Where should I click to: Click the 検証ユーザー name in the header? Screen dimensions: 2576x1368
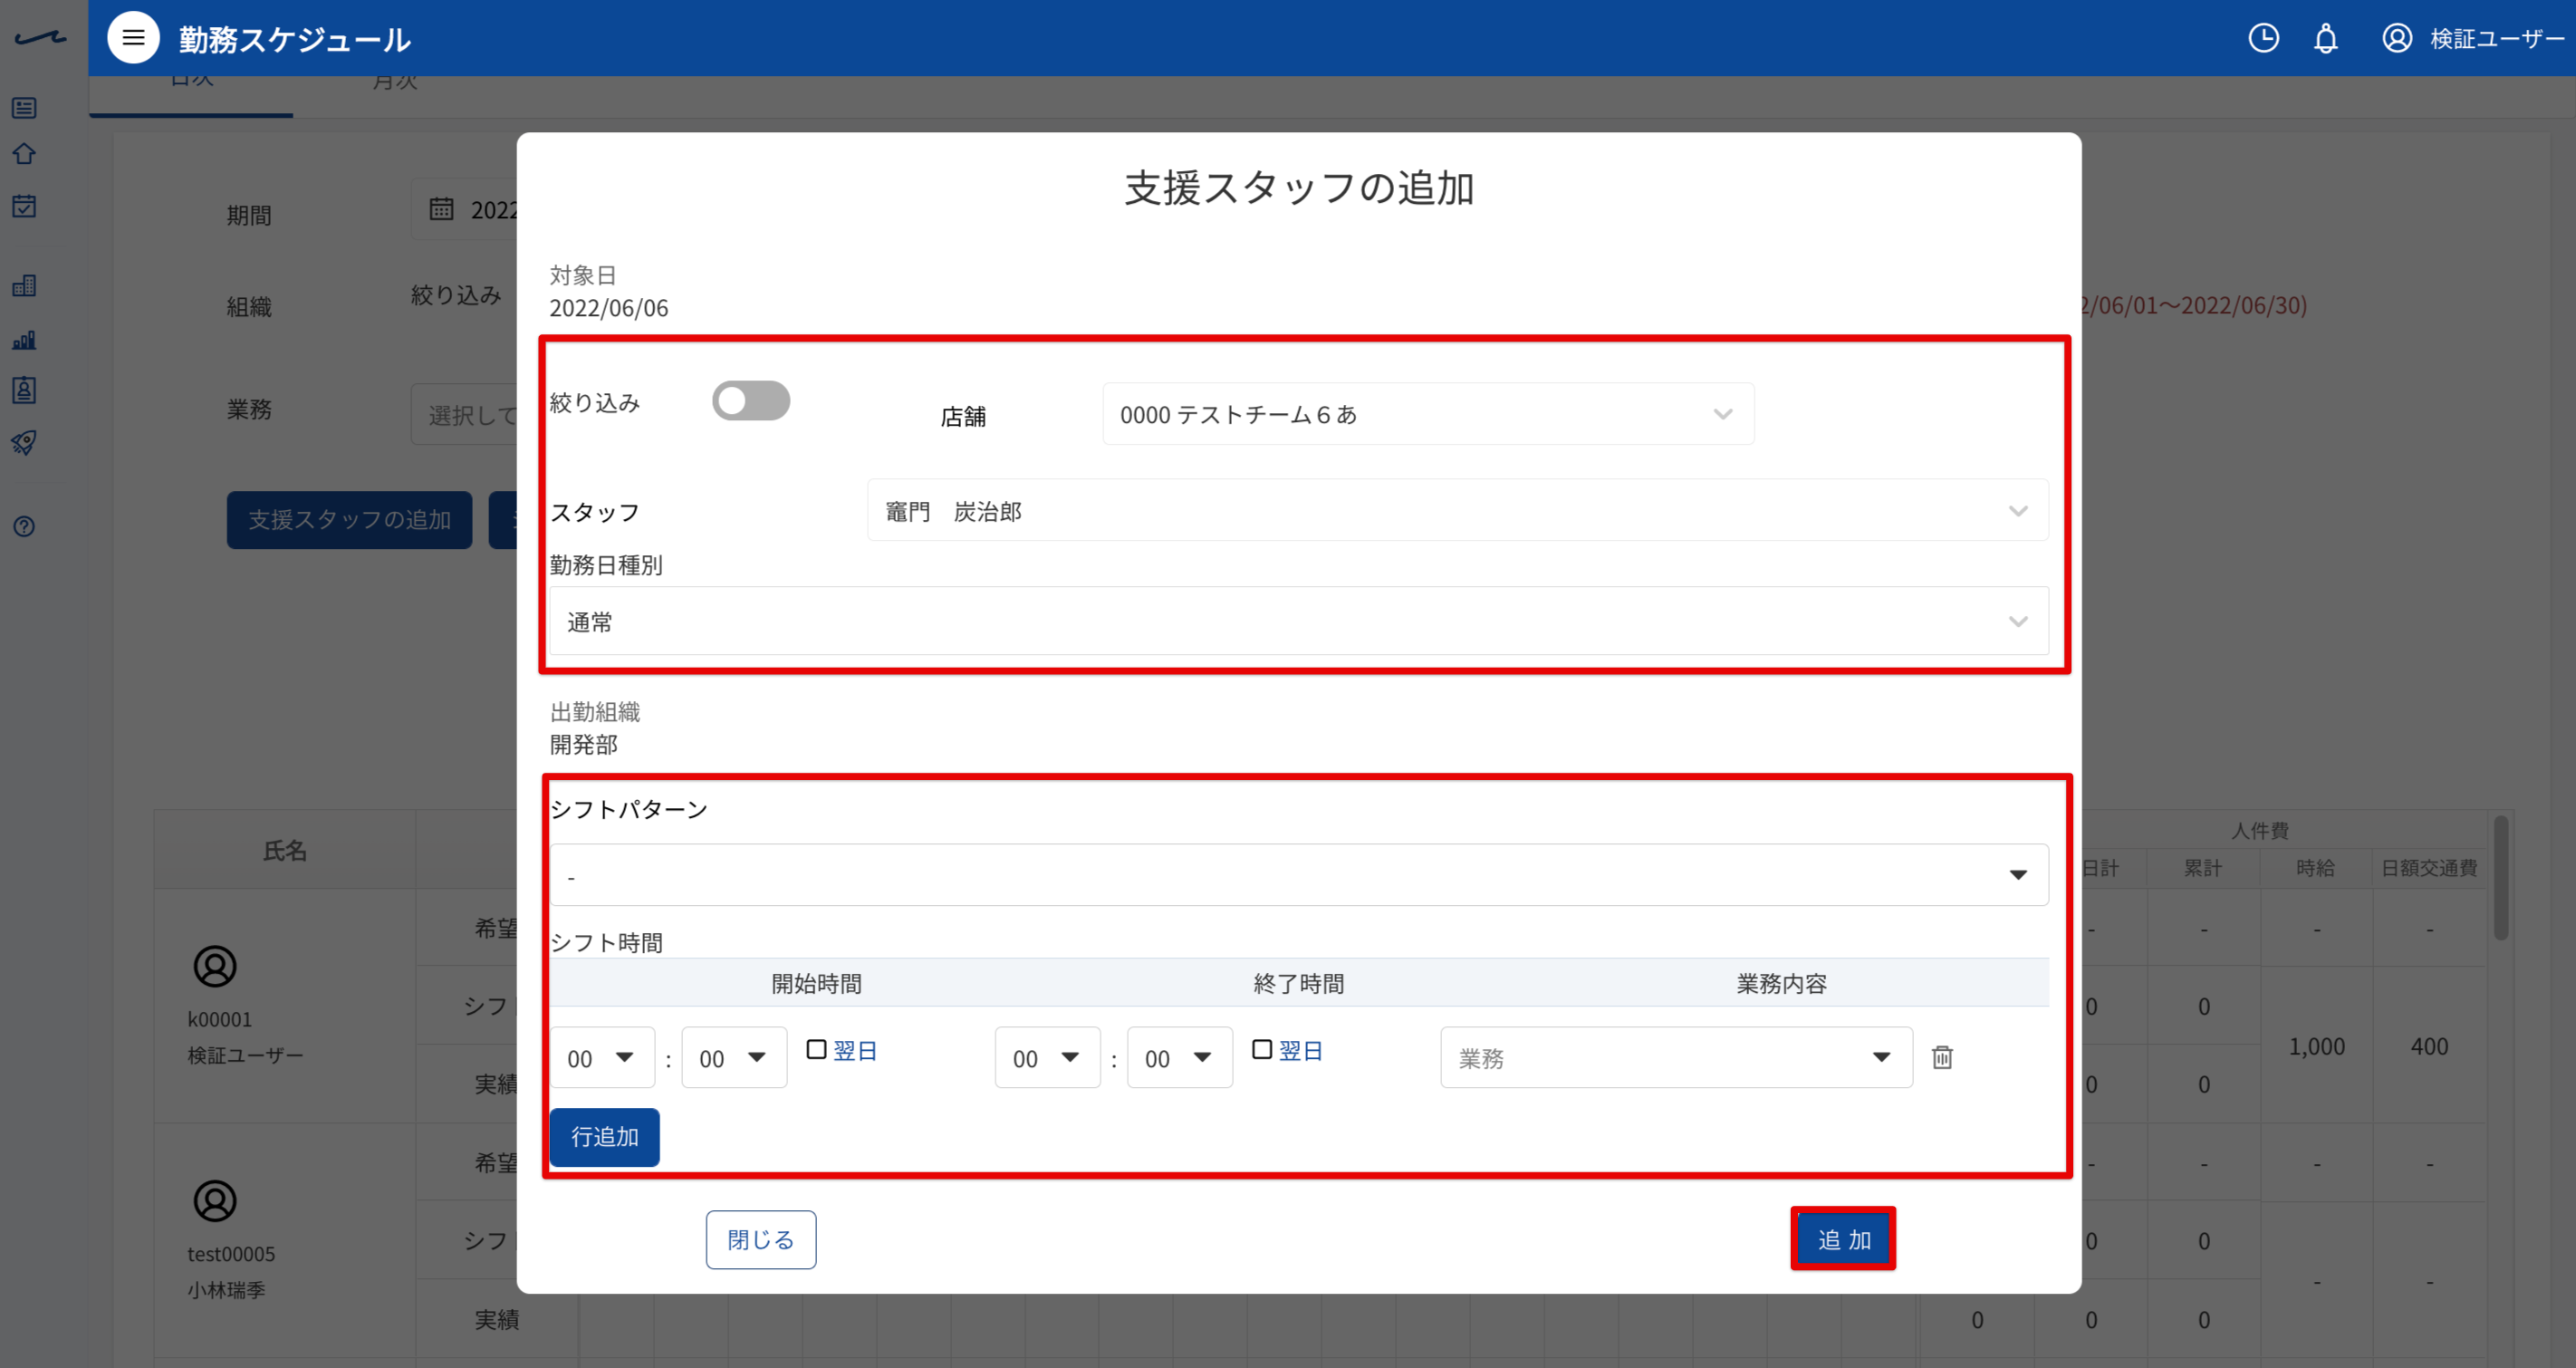pos(2497,38)
